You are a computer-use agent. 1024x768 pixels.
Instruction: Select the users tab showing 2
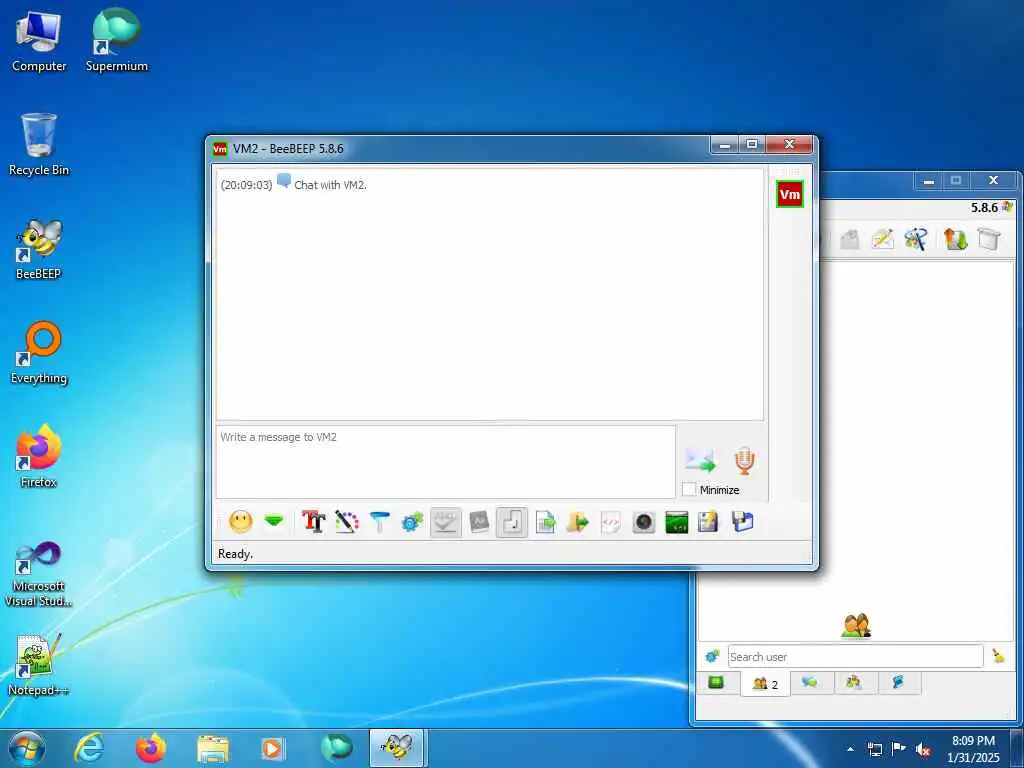pos(765,684)
